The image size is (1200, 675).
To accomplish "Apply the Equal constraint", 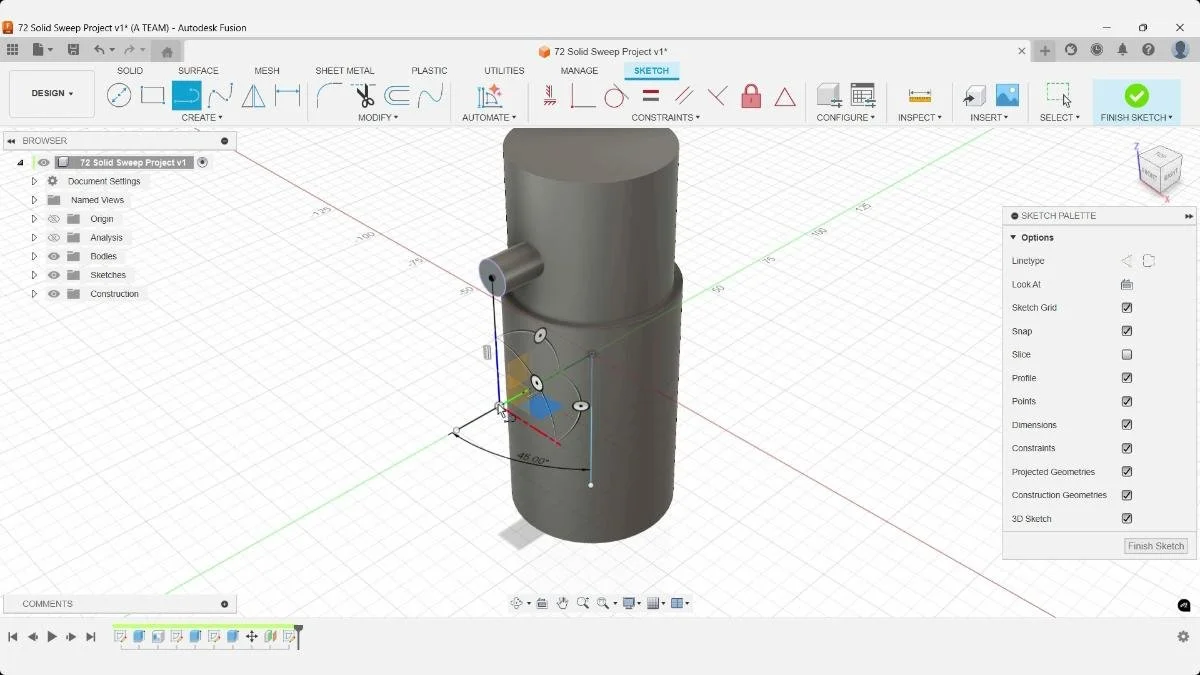I will [x=650, y=96].
